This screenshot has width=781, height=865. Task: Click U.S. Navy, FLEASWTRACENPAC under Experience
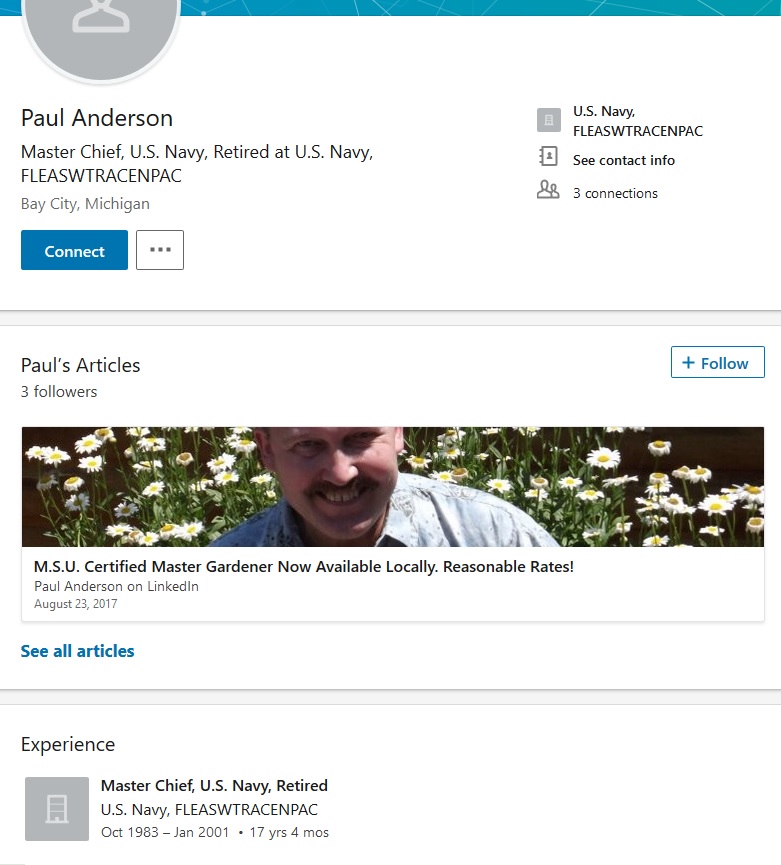(x=209, y=809)
